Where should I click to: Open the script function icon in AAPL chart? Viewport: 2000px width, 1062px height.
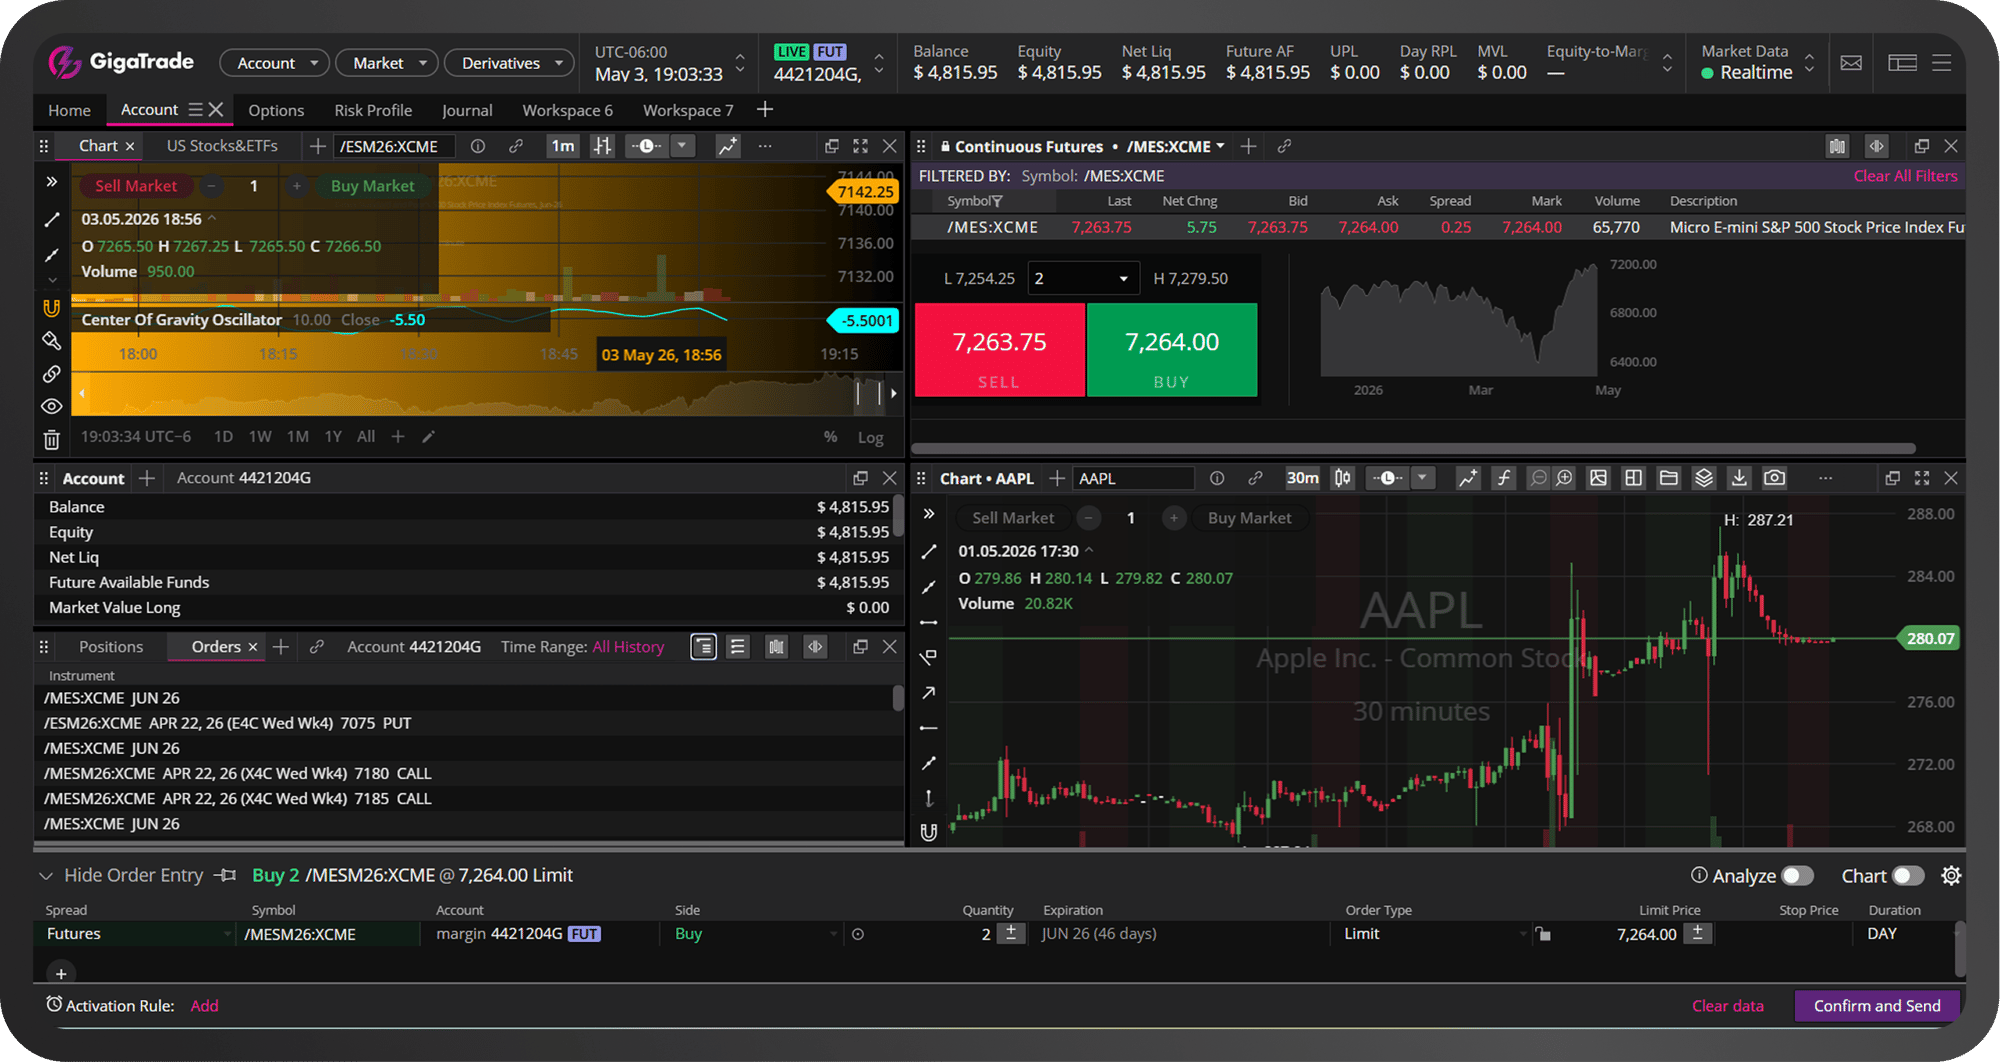pyautogui.click(x=1503, y=478)
